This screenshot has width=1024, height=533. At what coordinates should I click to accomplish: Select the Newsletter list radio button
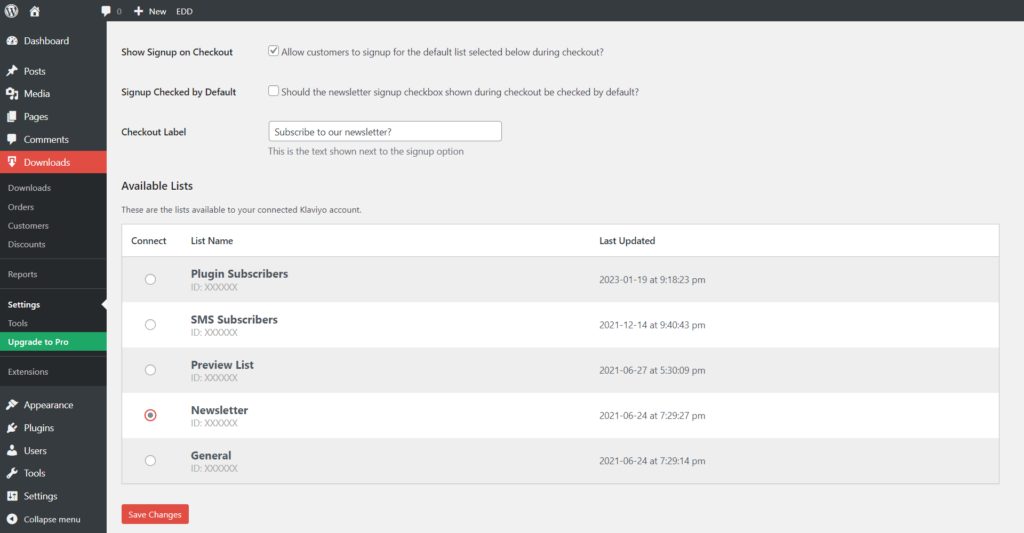(150, 415)
